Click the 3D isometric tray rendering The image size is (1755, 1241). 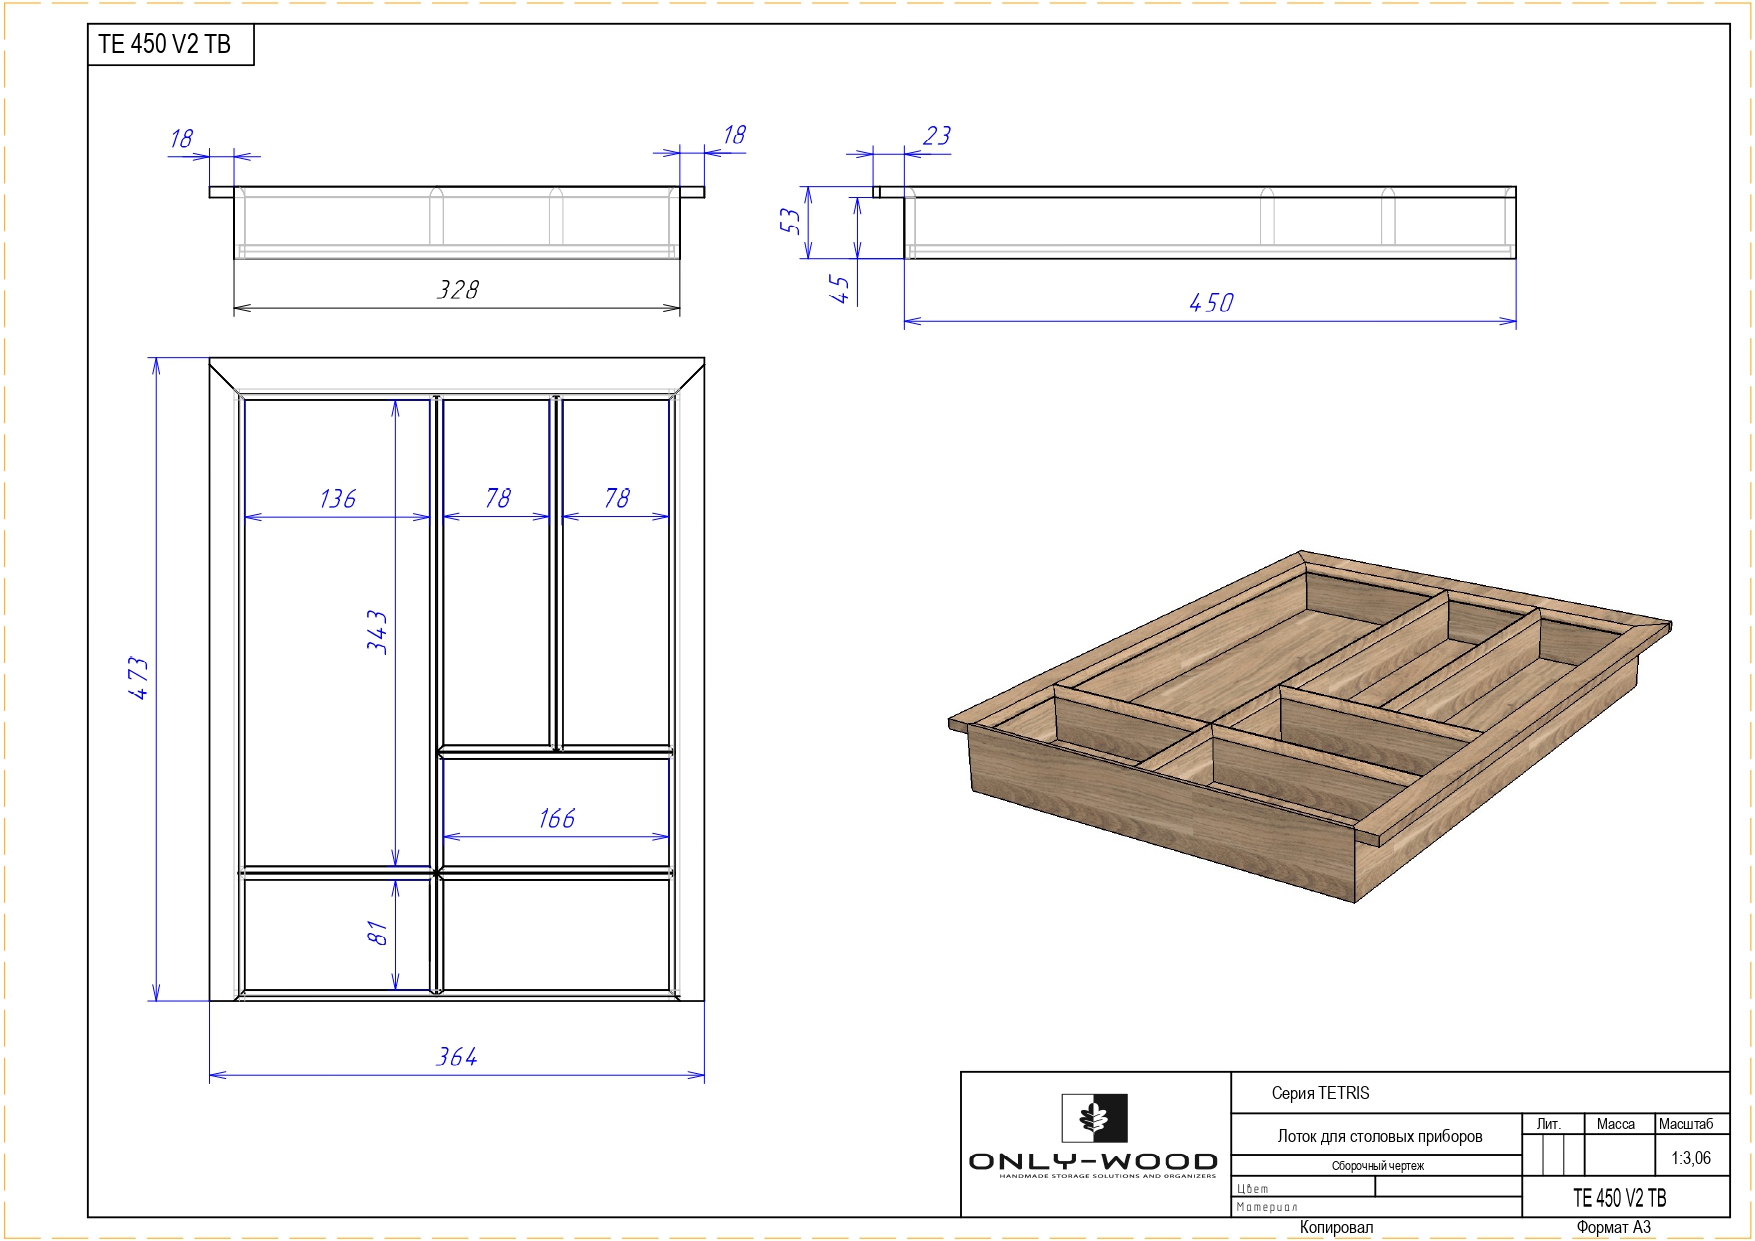click(1308, 725)
